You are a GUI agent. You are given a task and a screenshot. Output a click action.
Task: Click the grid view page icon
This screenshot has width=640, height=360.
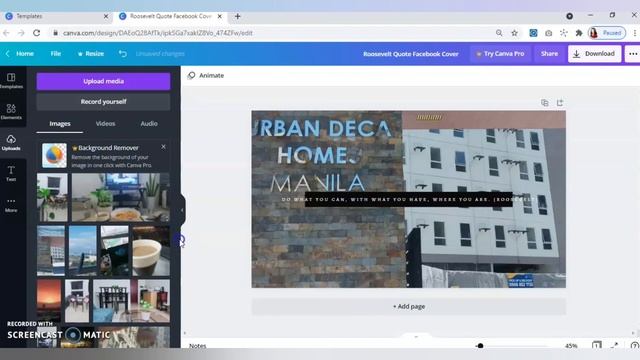[x=596, y=346]
